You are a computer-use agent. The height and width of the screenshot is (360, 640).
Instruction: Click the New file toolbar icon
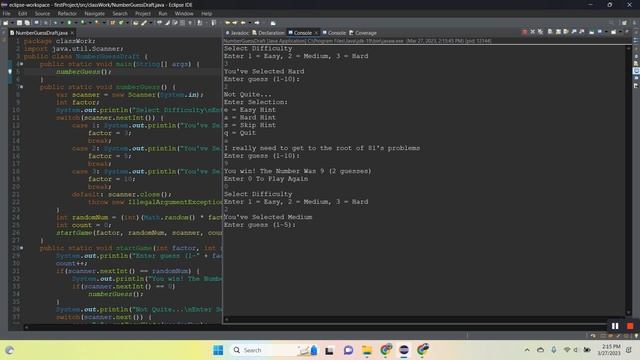tap(6, 23)
